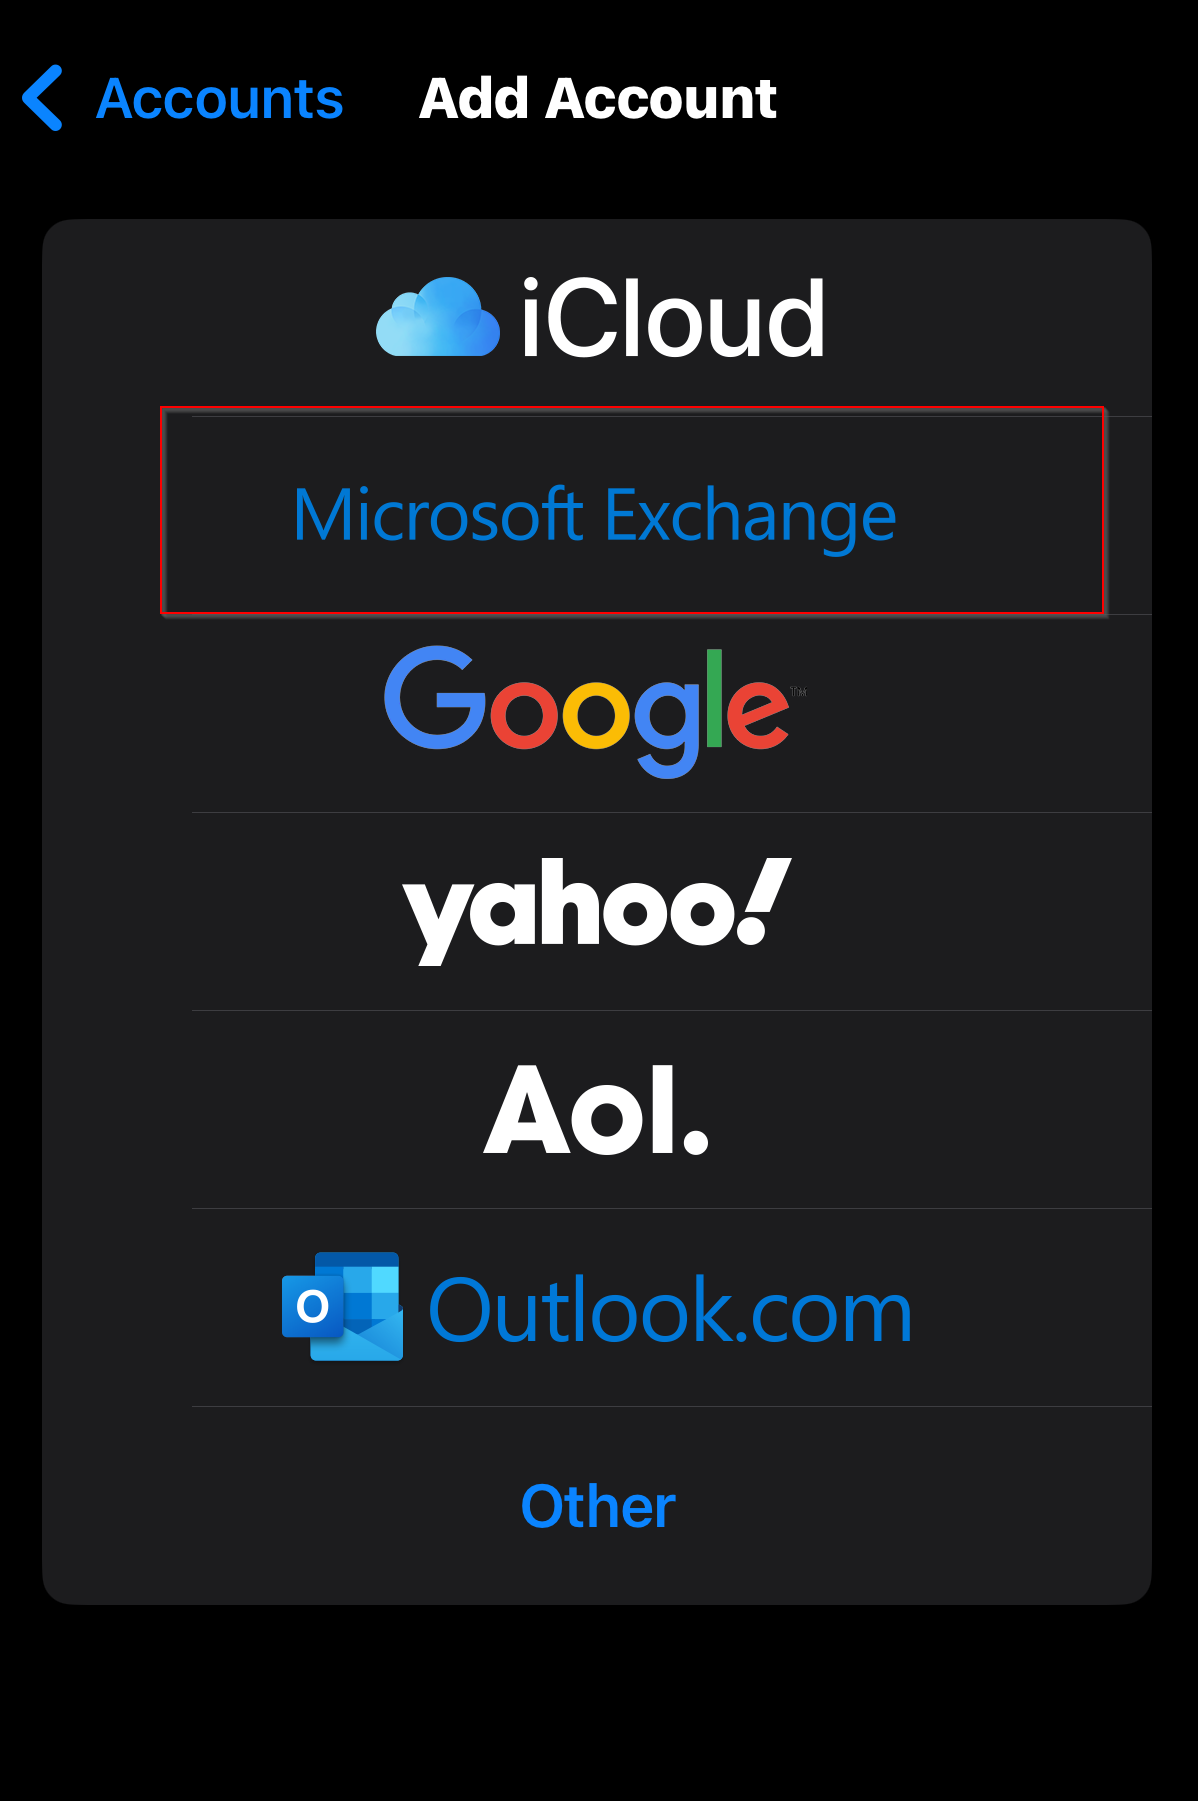Tap the Add Account title

(x=597, y=98)
